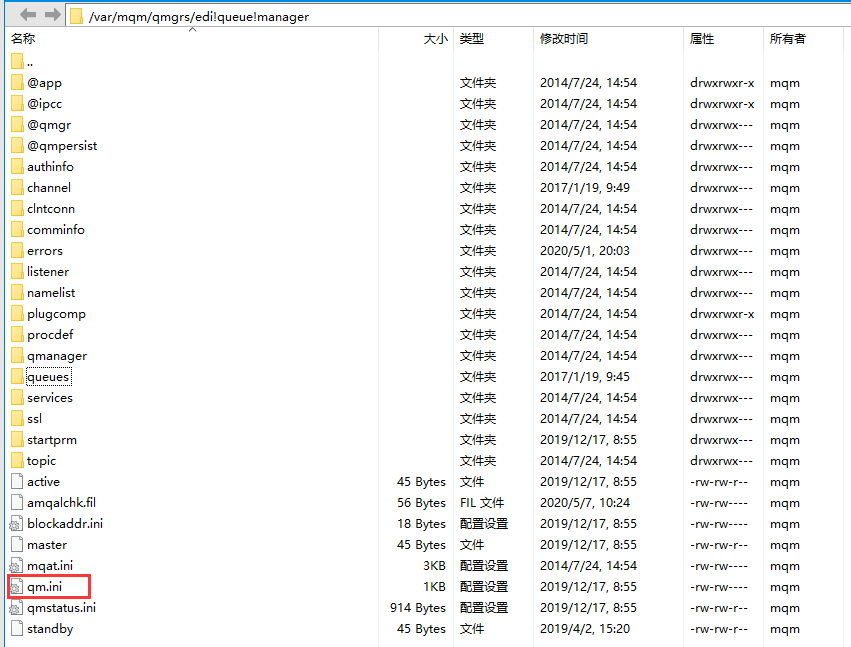Click the back navigation arrow
The height and width of the screenshot is (647, 851).
point(27,15)
